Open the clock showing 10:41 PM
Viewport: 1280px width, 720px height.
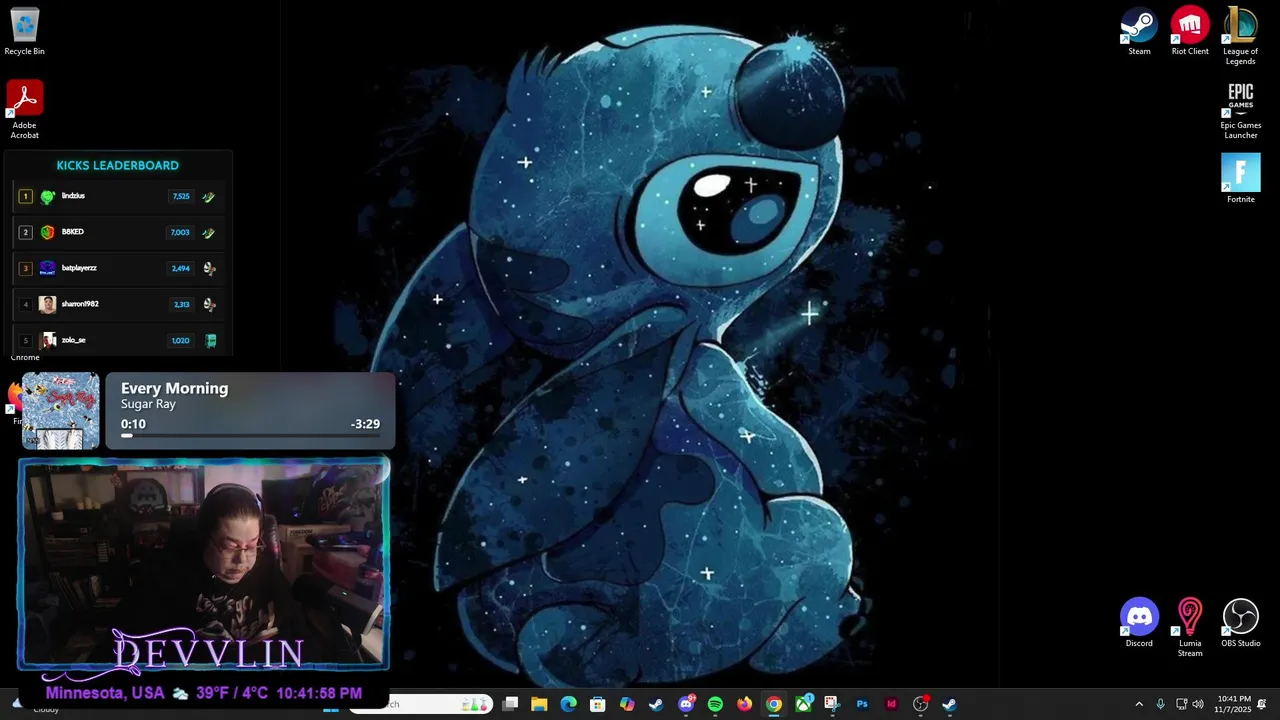(1233, 704)
